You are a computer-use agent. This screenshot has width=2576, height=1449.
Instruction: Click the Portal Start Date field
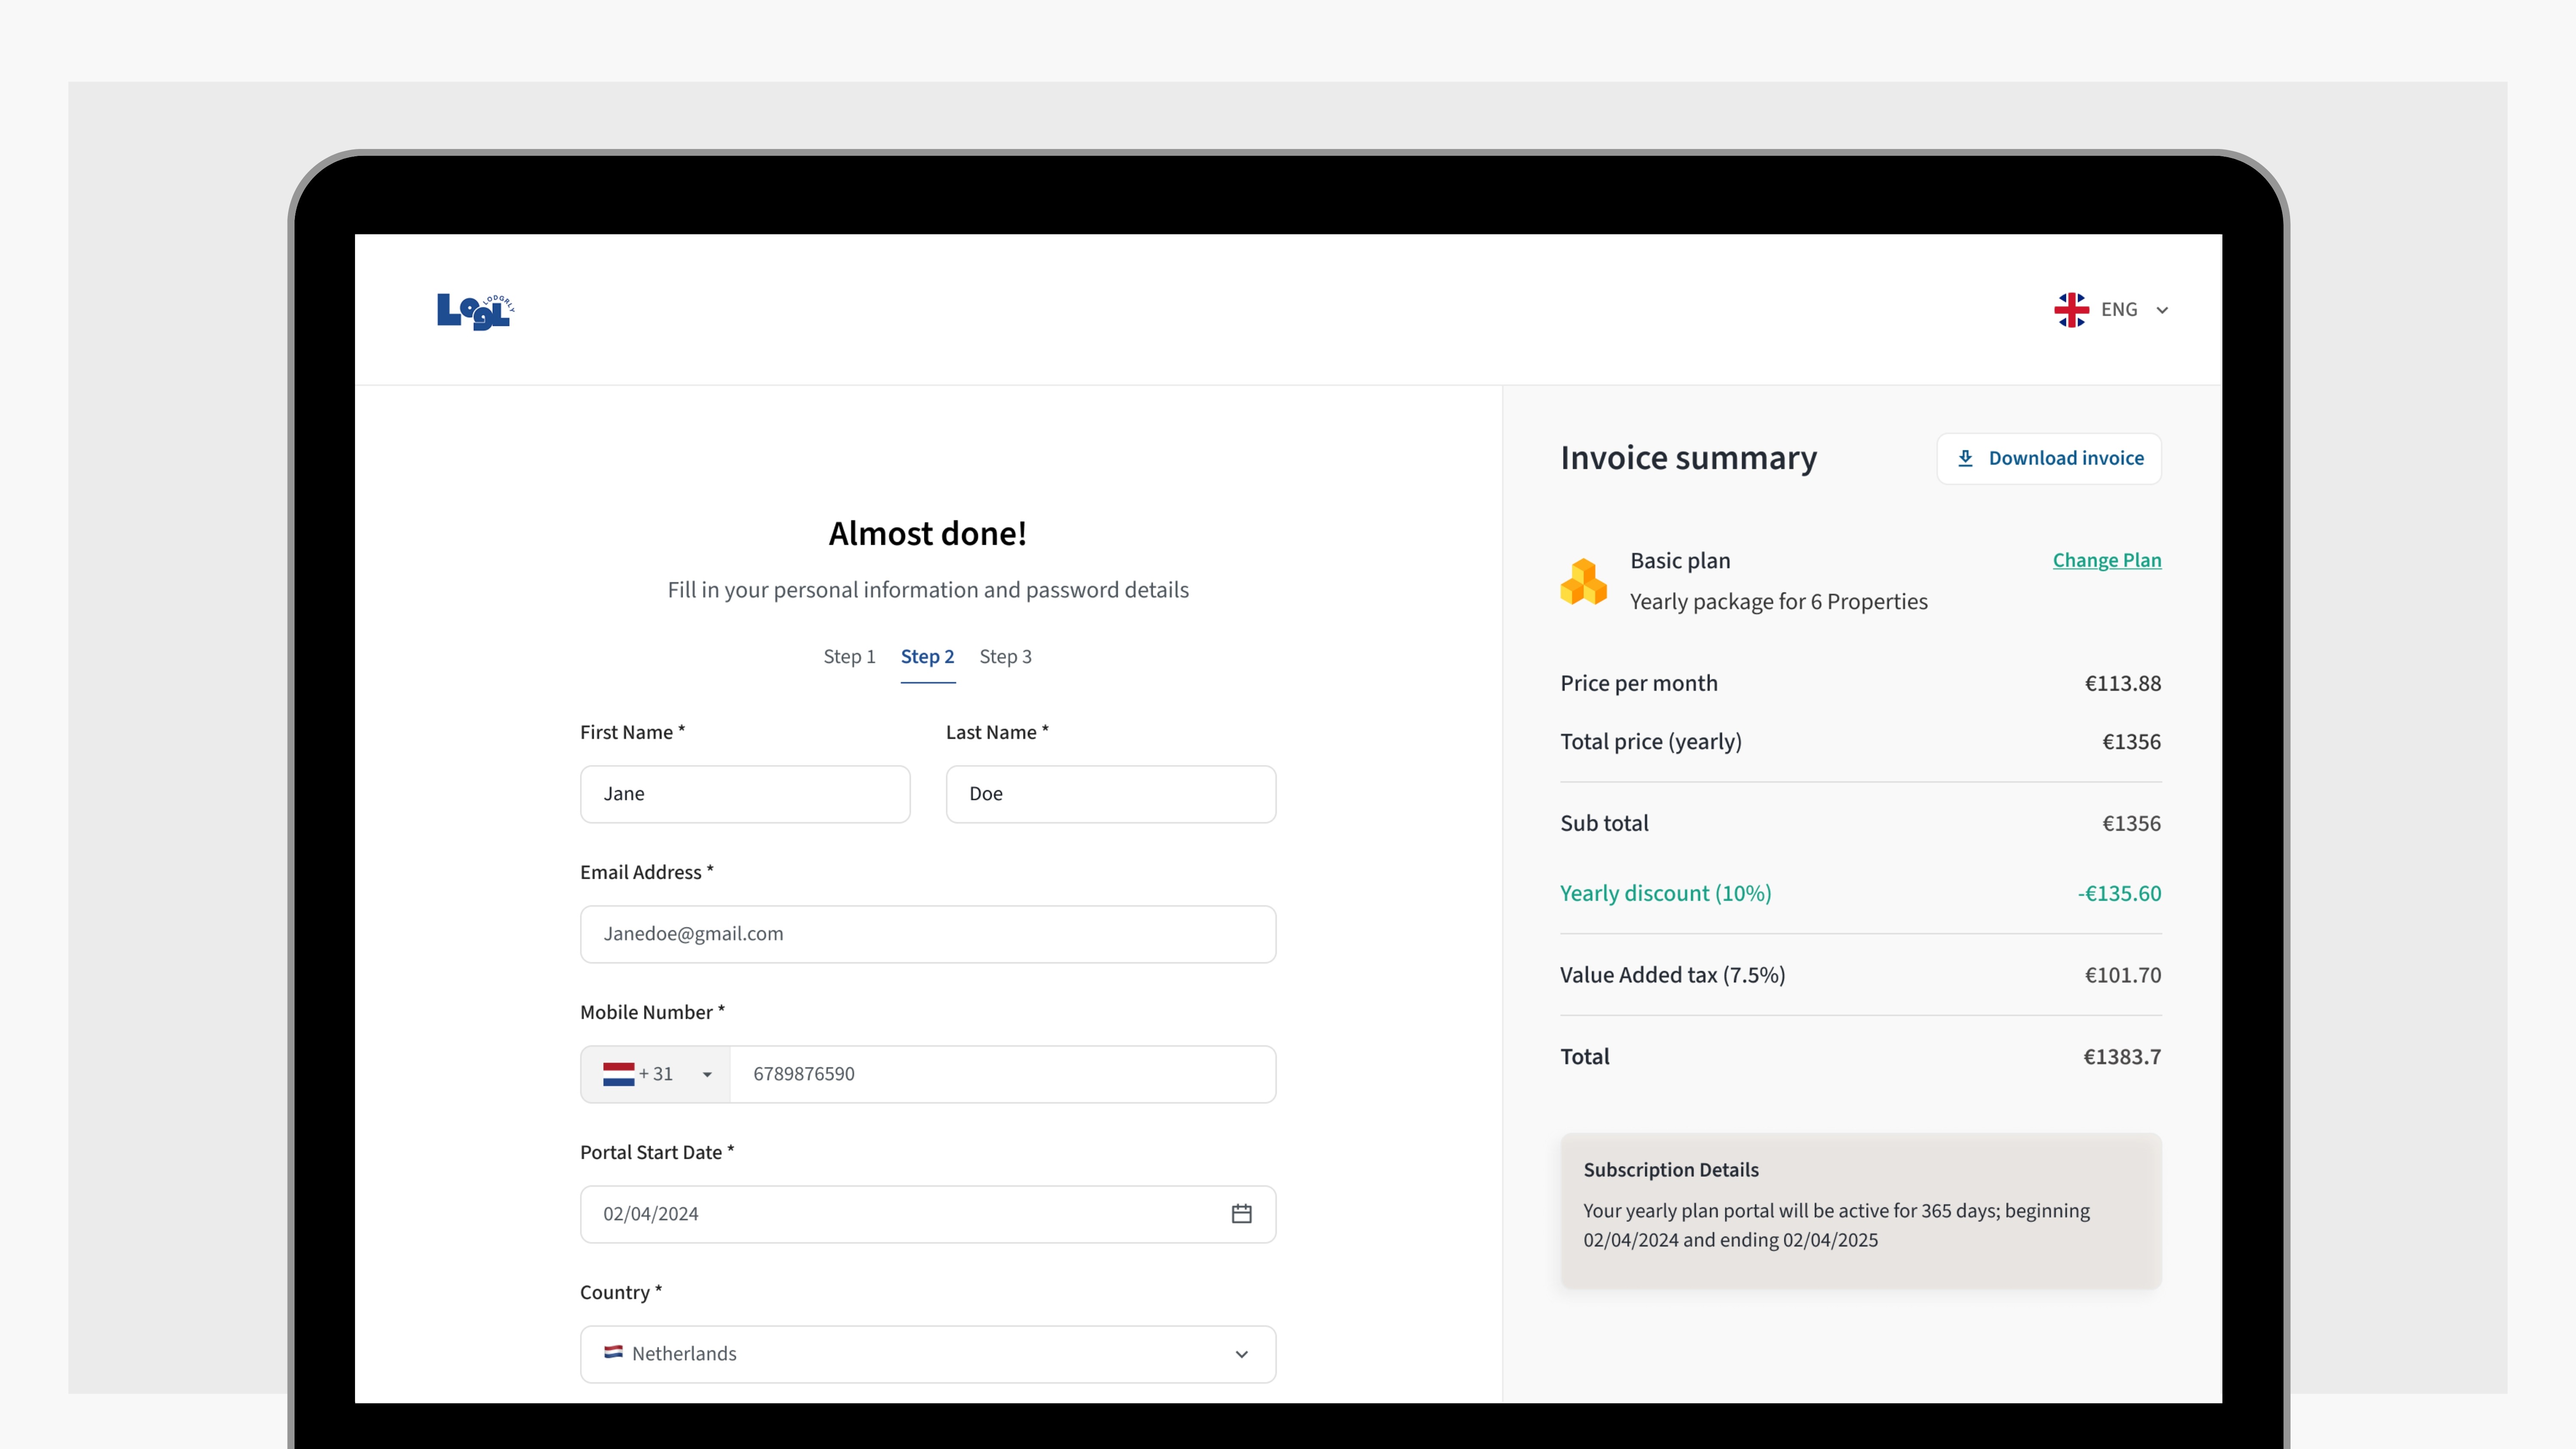(900, 1214)
